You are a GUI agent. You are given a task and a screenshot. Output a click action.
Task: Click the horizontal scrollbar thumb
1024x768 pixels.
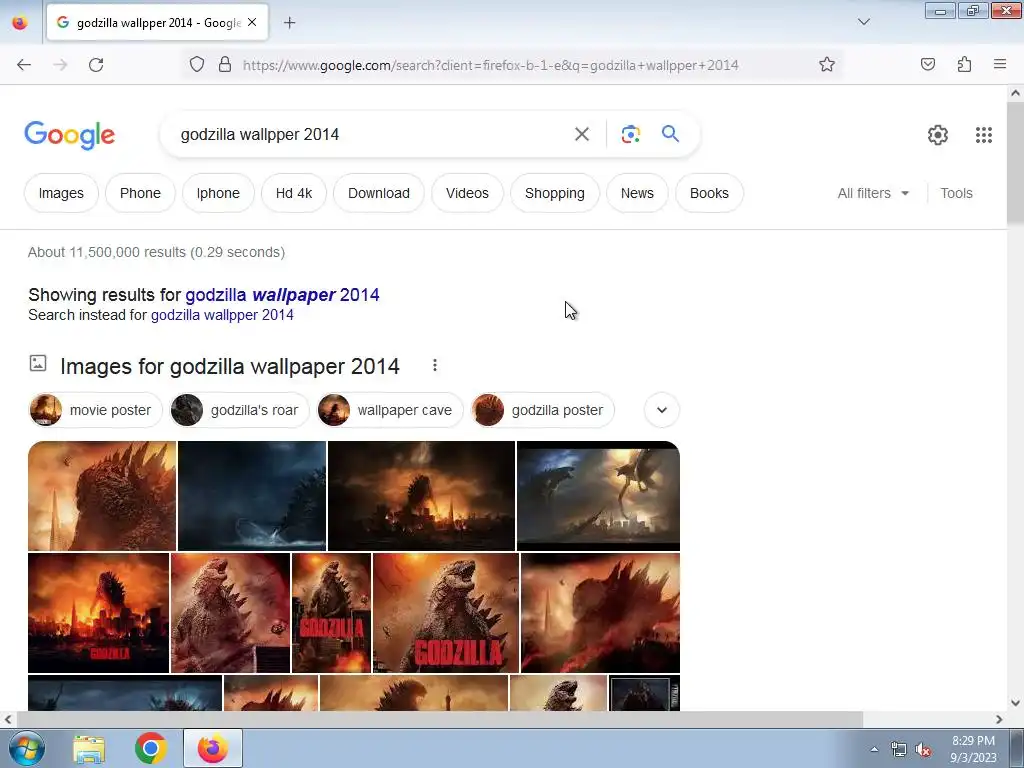pos(439,719)
